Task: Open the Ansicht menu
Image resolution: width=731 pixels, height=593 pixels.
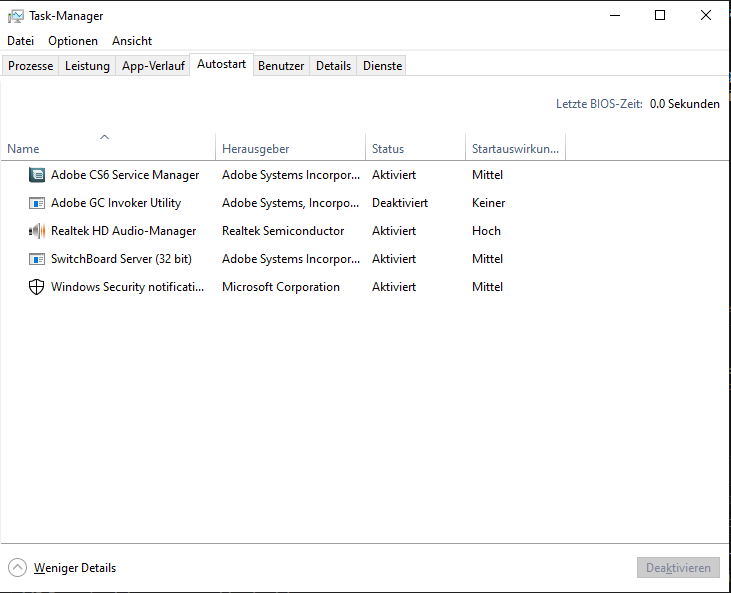Action: 132,41
